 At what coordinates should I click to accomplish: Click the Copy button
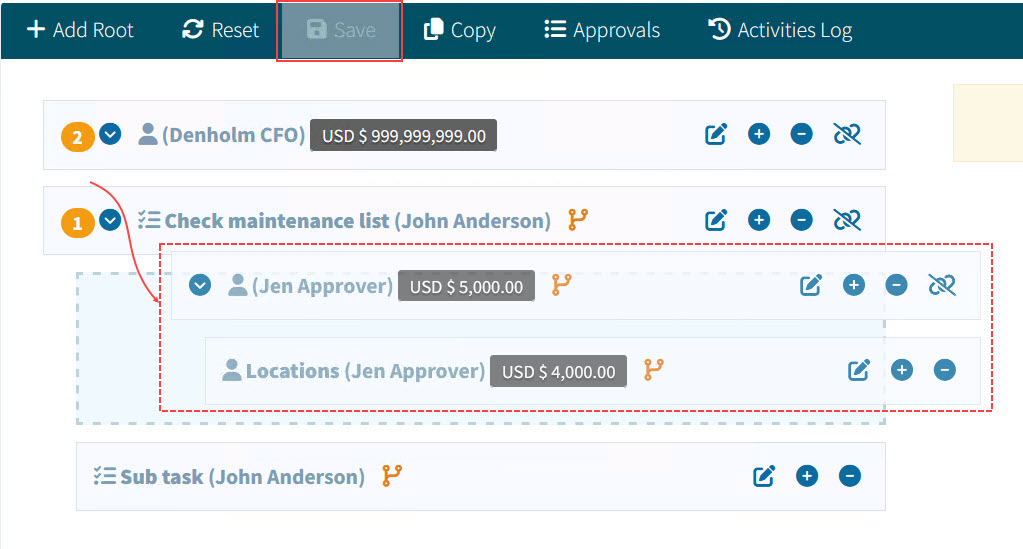(x=460, y=30)
